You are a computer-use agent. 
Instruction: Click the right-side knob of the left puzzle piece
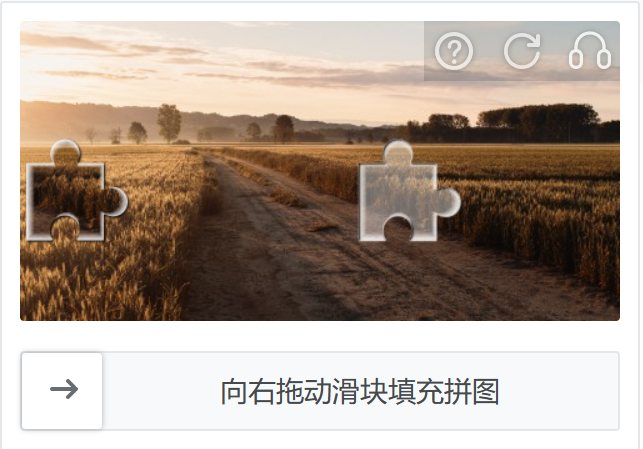coord(116,201)
